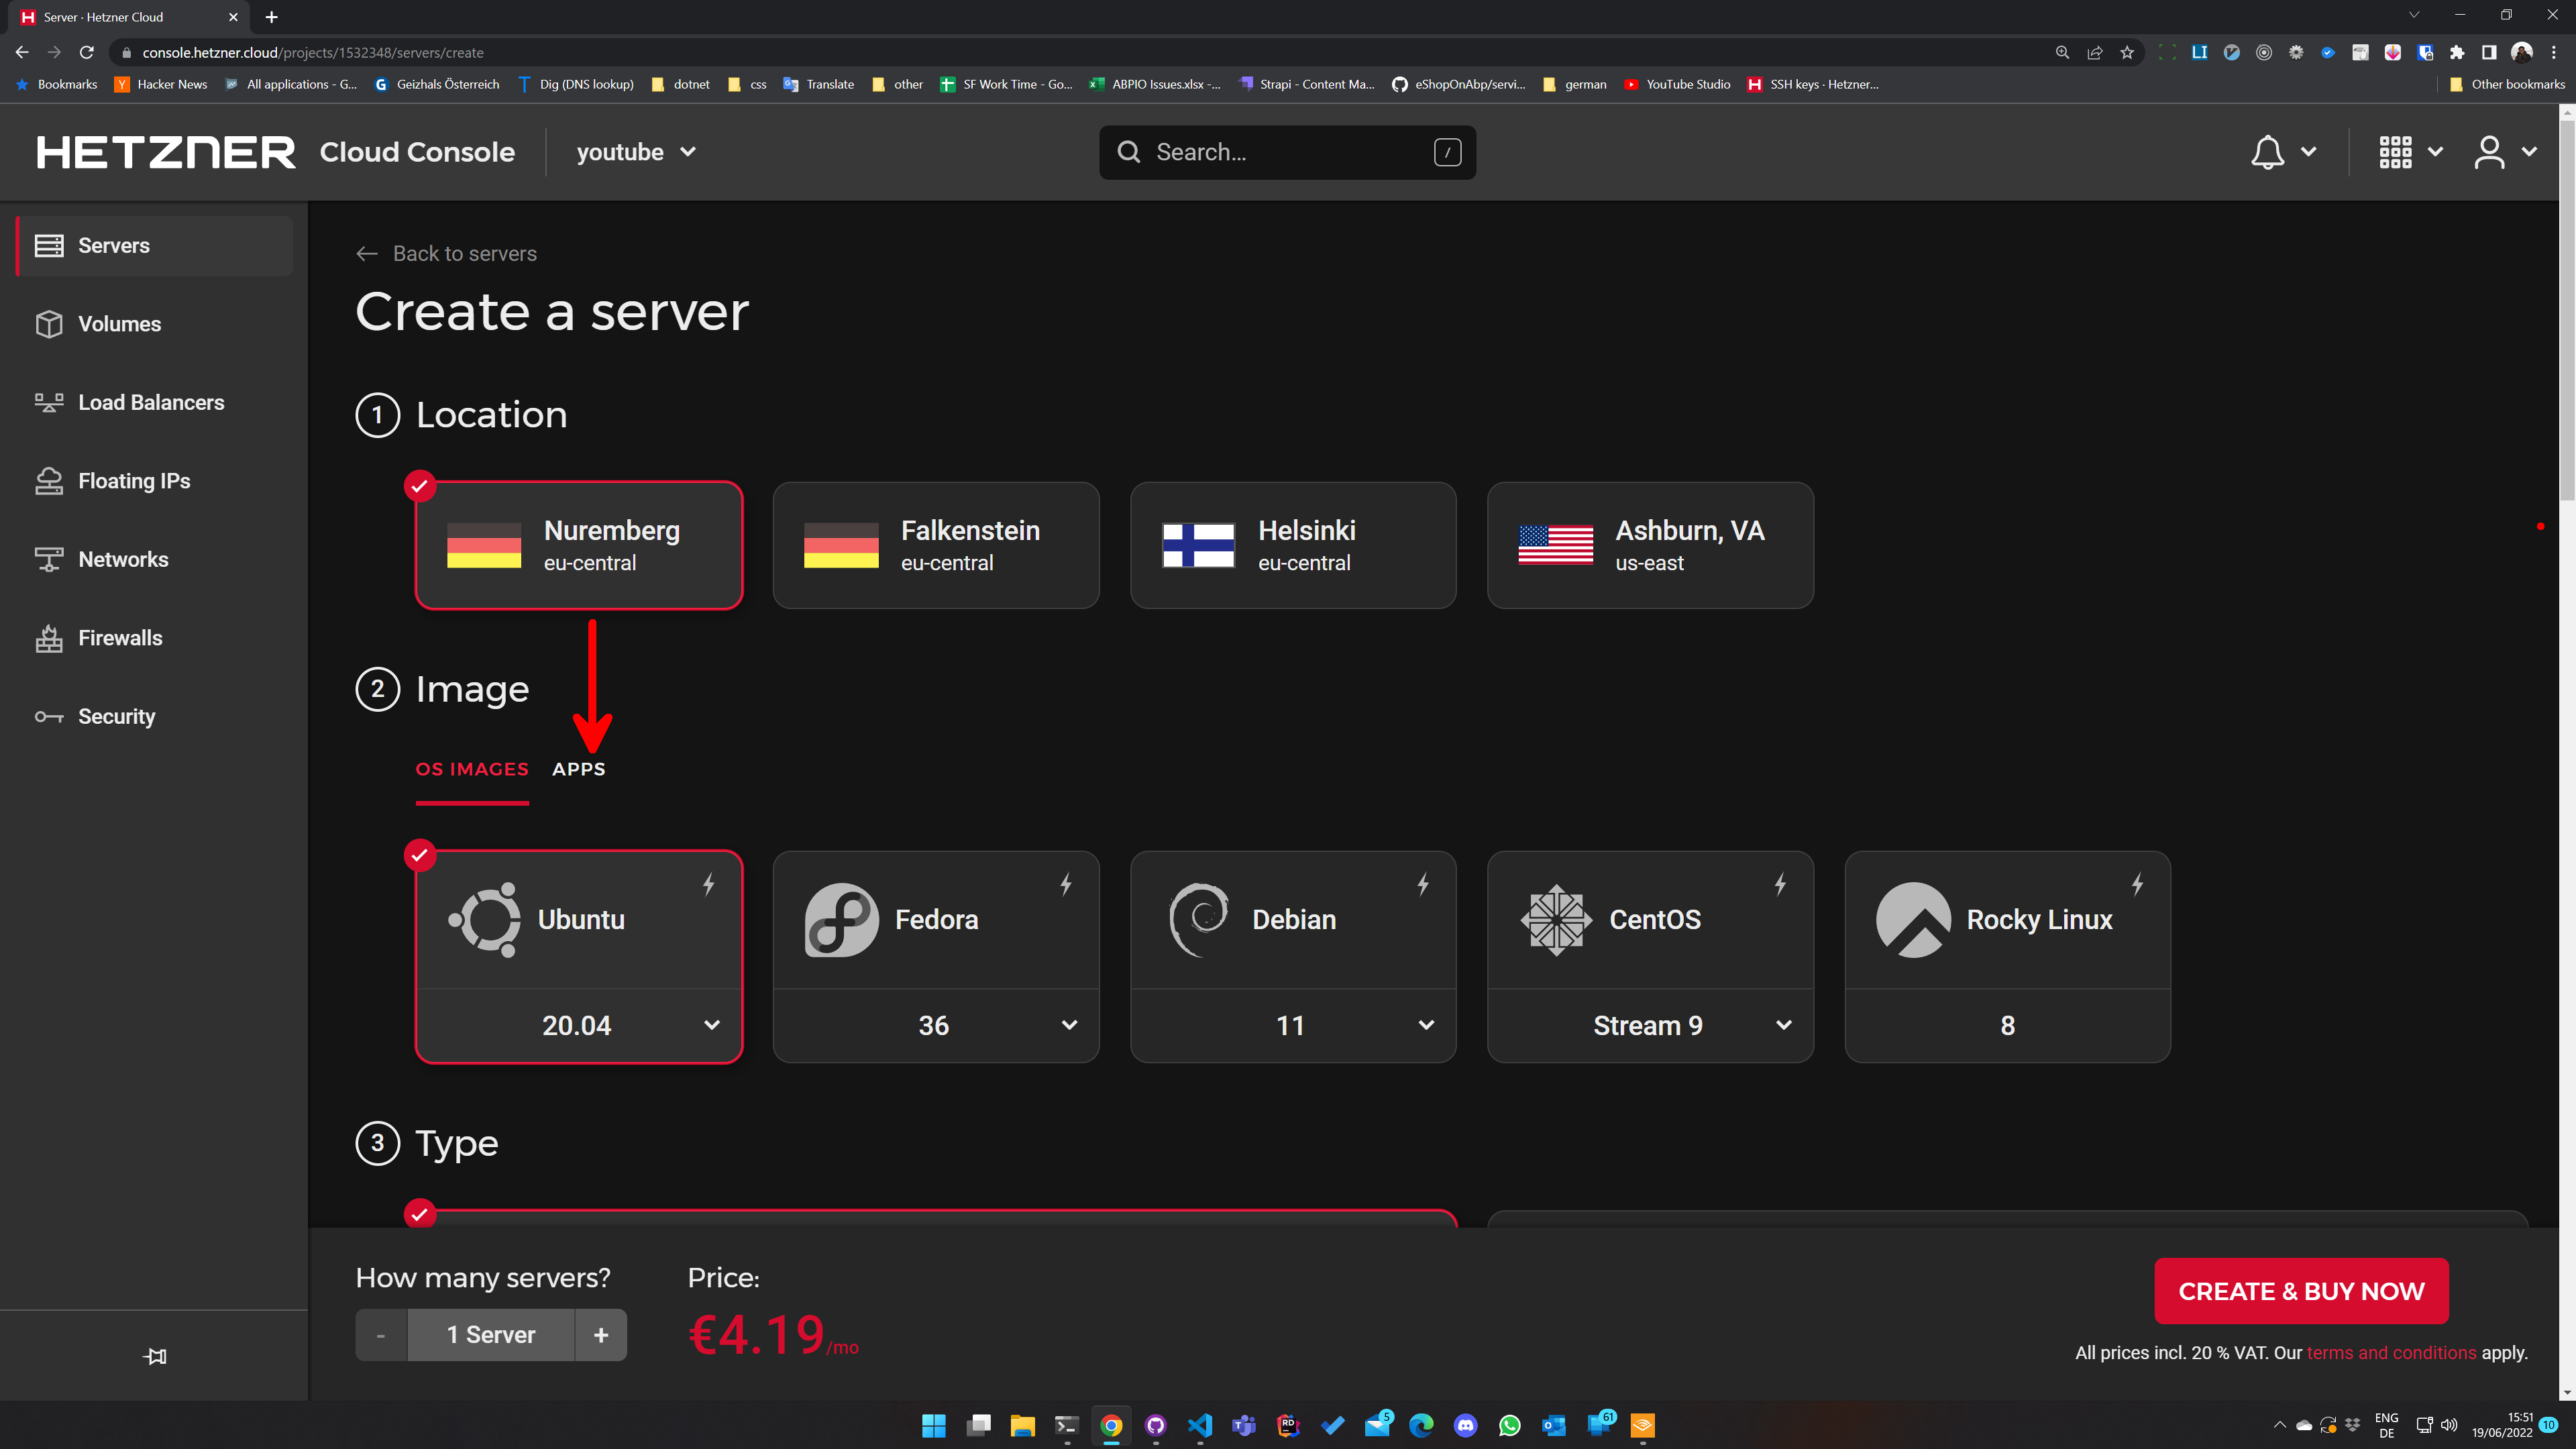Open the youtube project dropdown
2576x1449 pixels.
point(636,152)
